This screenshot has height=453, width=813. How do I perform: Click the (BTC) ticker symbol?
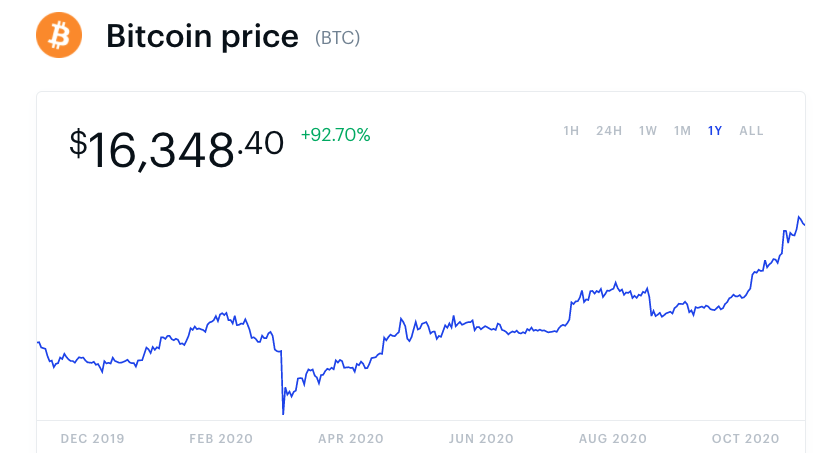(338, 38)
